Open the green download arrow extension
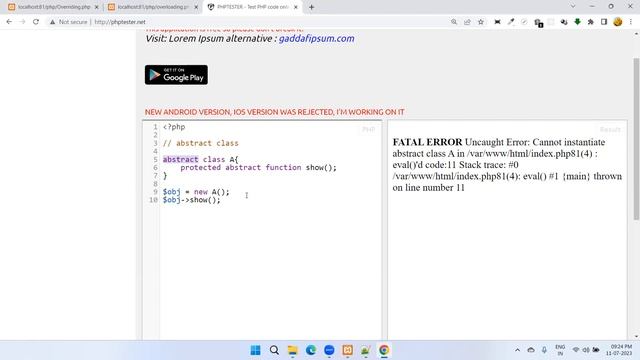 click(577, 22)
